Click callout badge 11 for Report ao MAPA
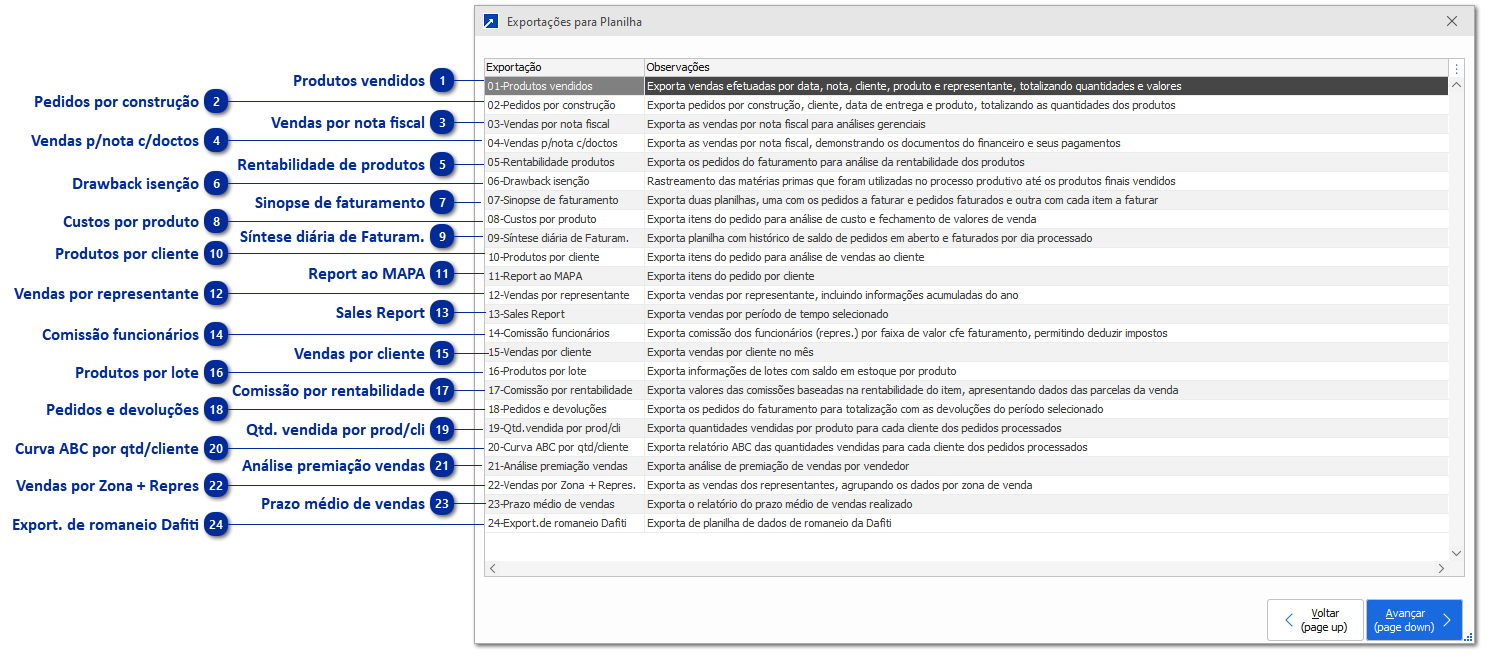 tap(442, 273)
